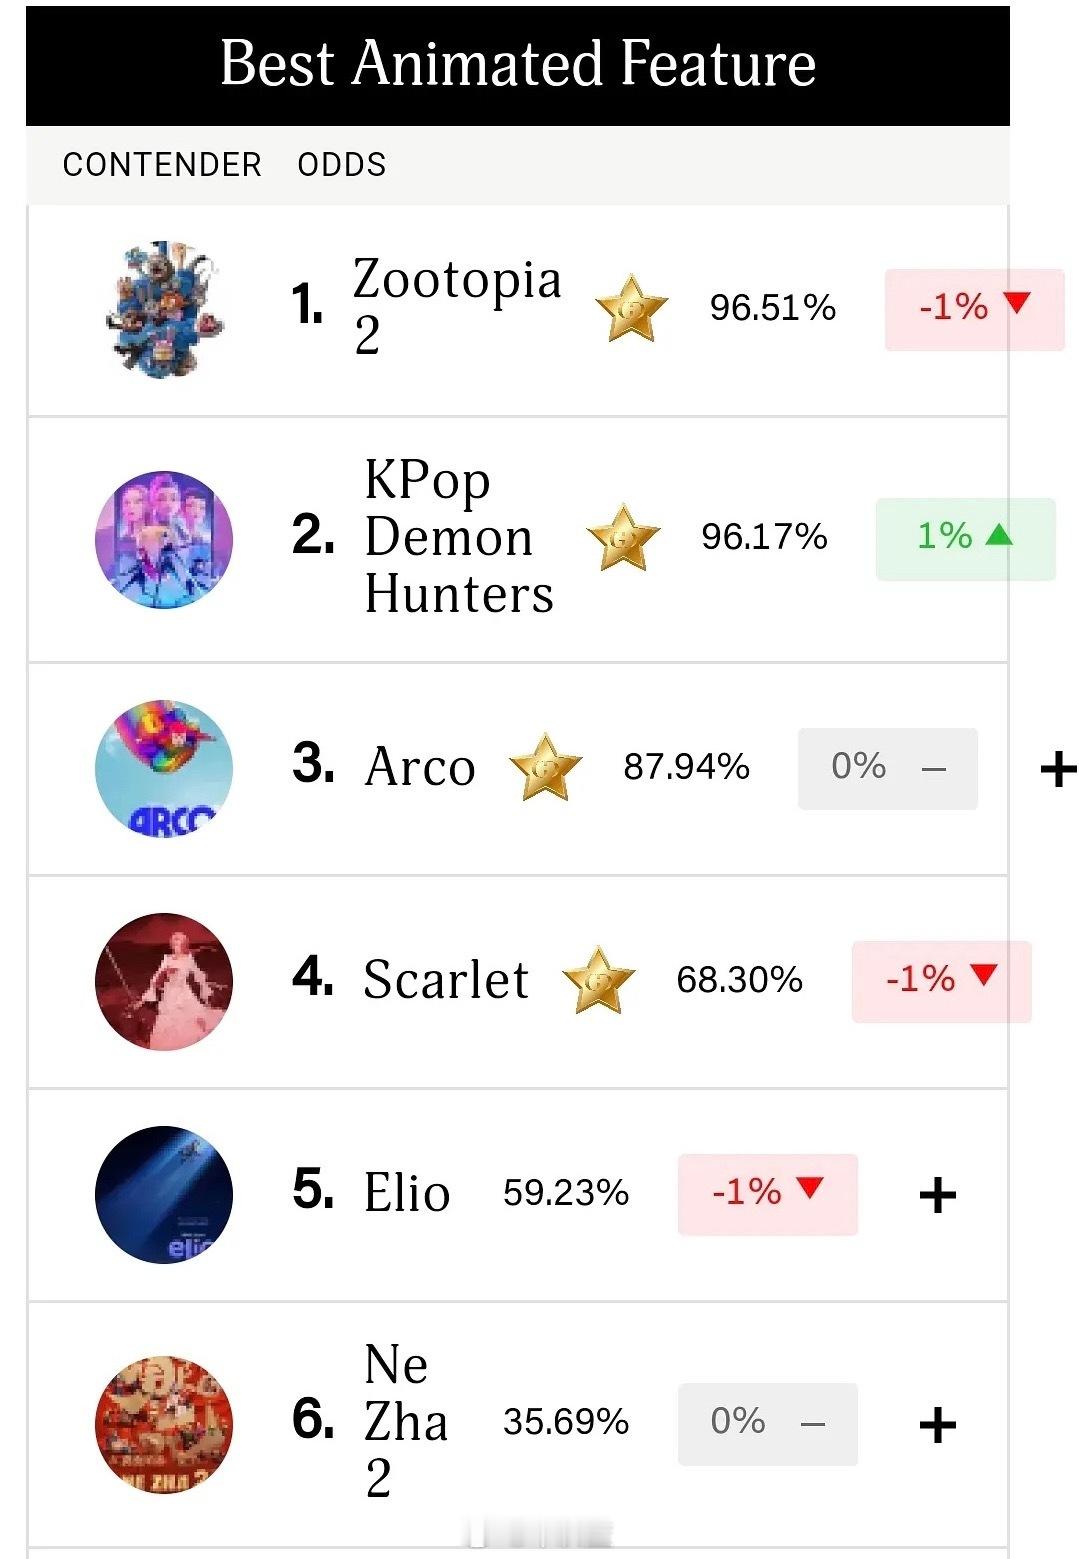1079x1559 pixels.
Task: Expand the Elio row with plus icon
Action: pyautogui.click(x=937, y=1194)
